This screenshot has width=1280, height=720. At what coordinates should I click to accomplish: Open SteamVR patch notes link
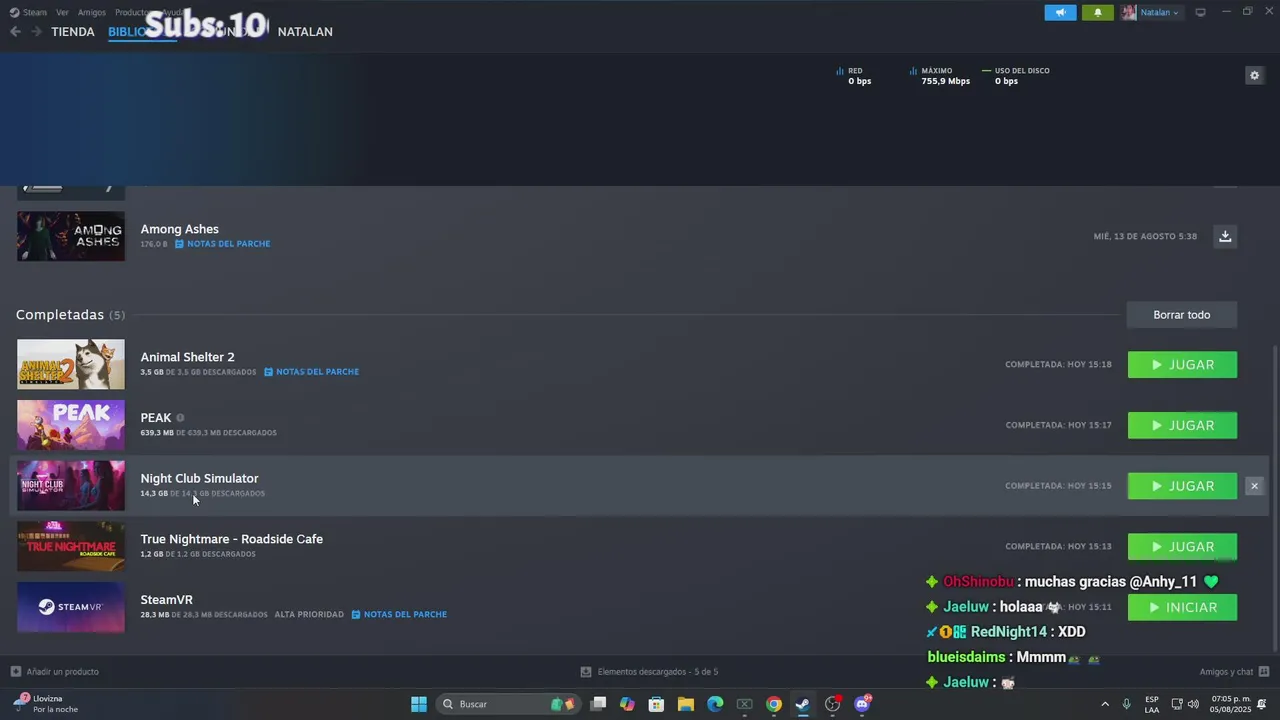point(399,614)
